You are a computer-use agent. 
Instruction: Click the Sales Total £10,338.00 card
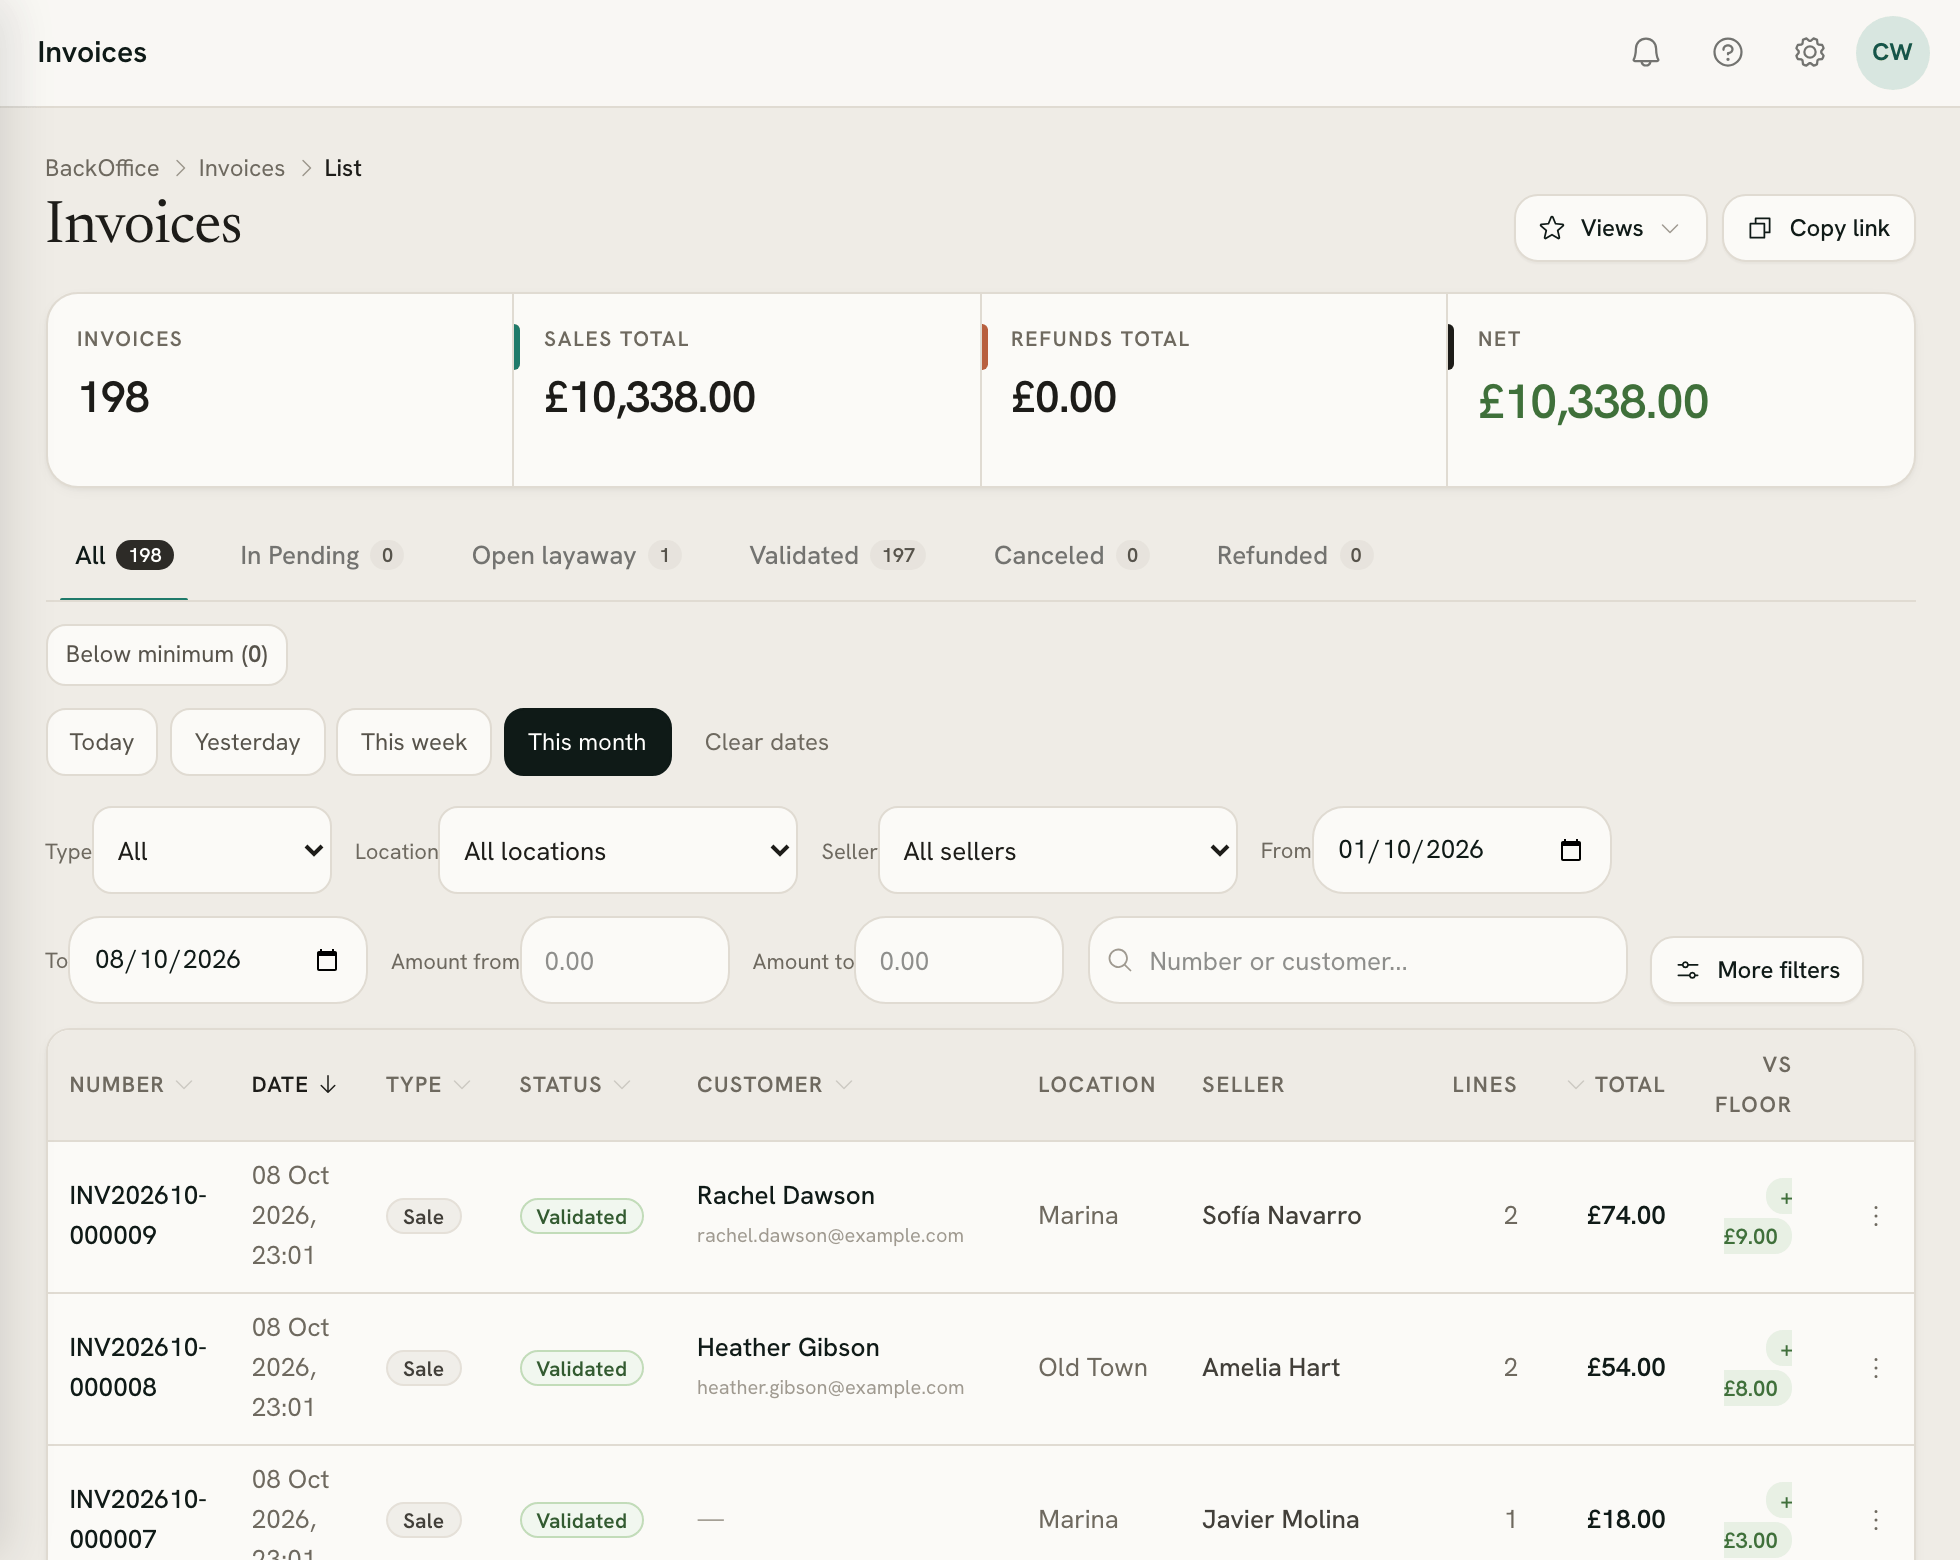747,390
